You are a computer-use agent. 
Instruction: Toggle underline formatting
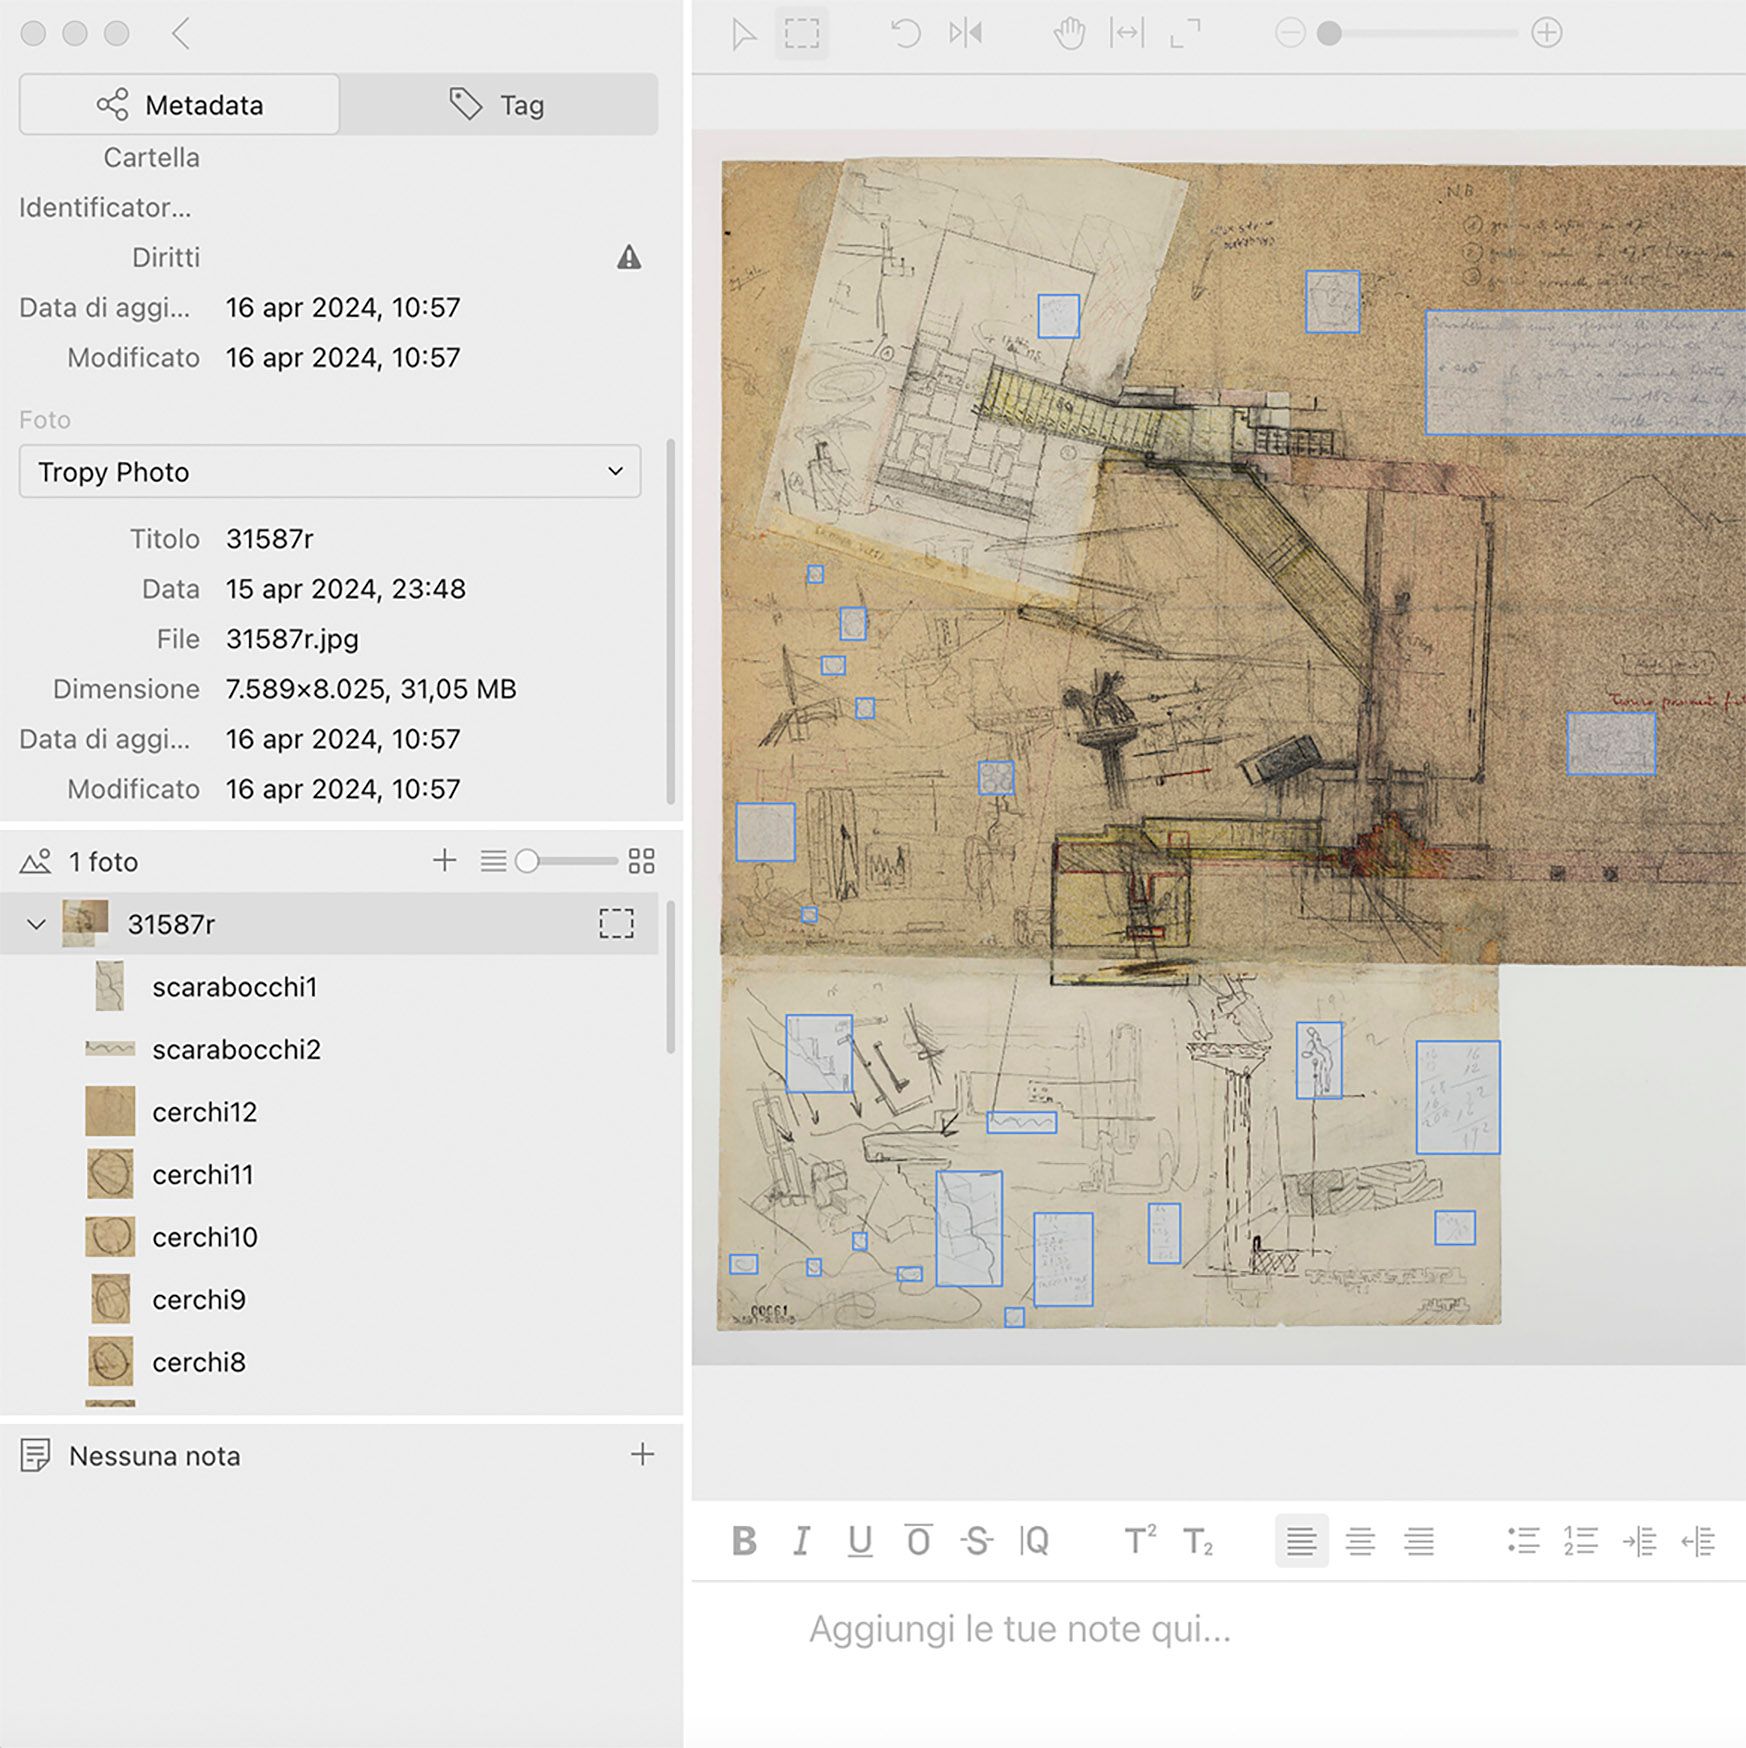860,1541
